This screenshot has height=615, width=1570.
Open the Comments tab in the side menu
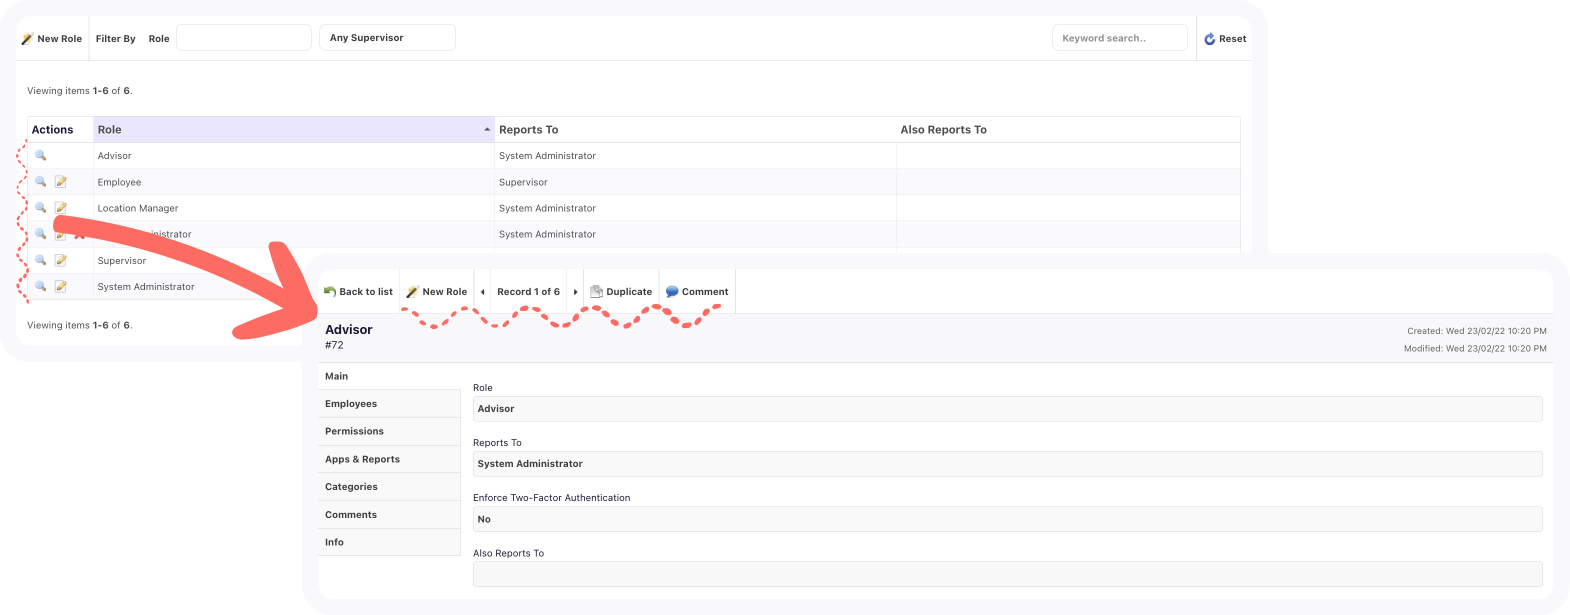389,515
